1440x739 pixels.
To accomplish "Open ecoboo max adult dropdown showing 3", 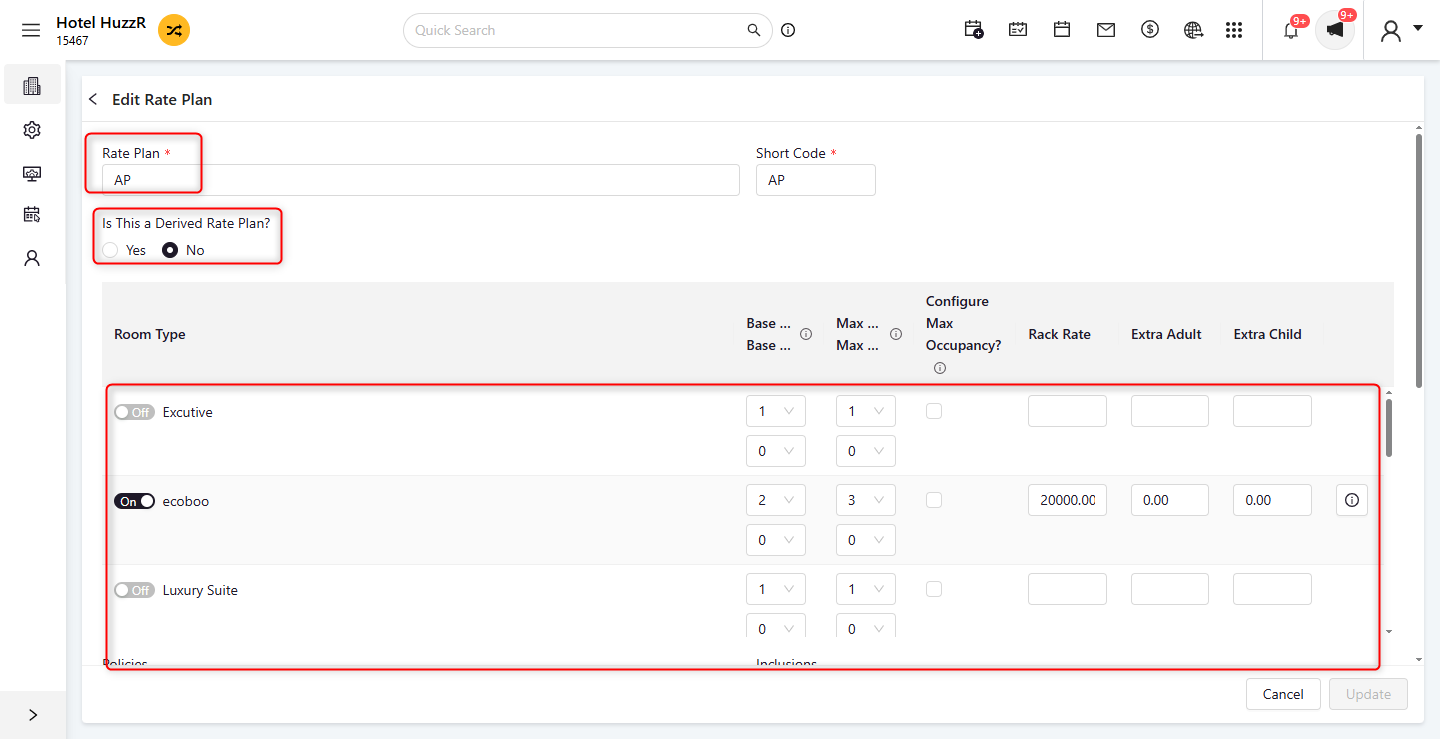I will point(866,500).
